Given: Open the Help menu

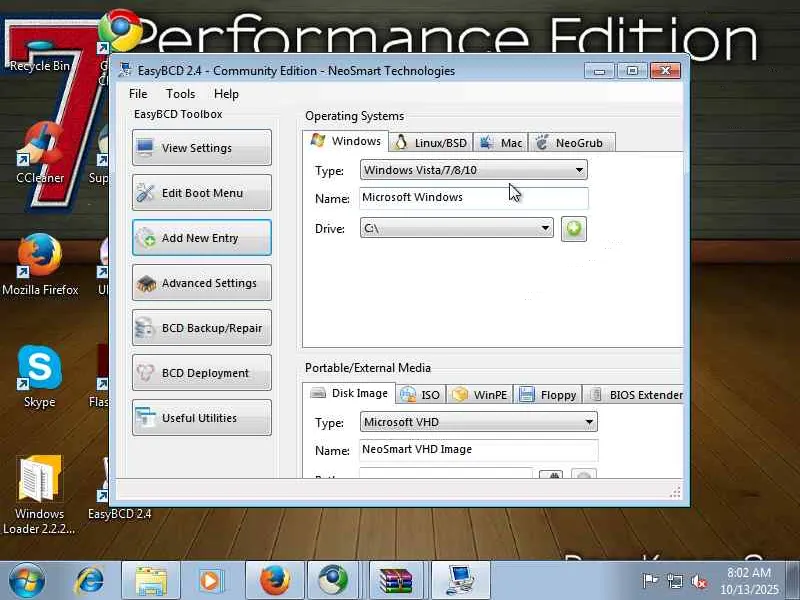Looking at the screenshot, I should click(x=226, y=94).
